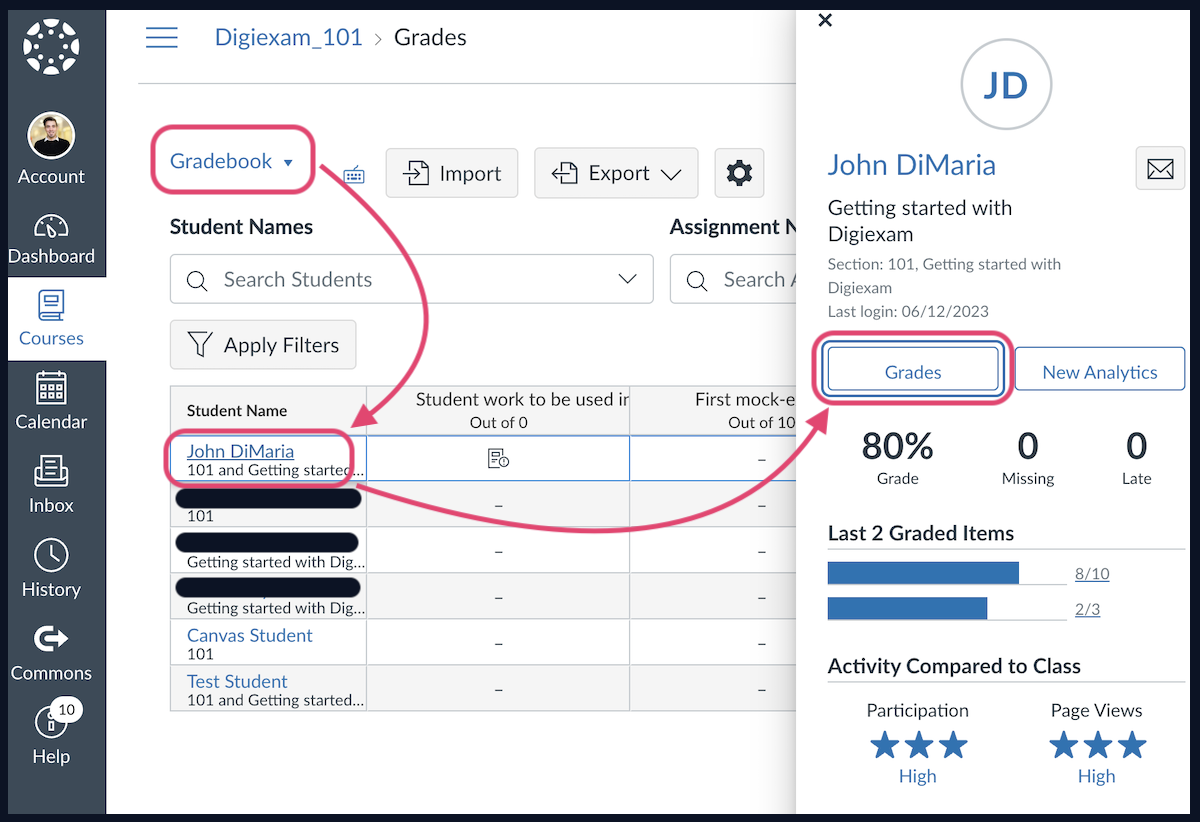
Task: Open the Calendar
Action: click(x=51, y=400)
